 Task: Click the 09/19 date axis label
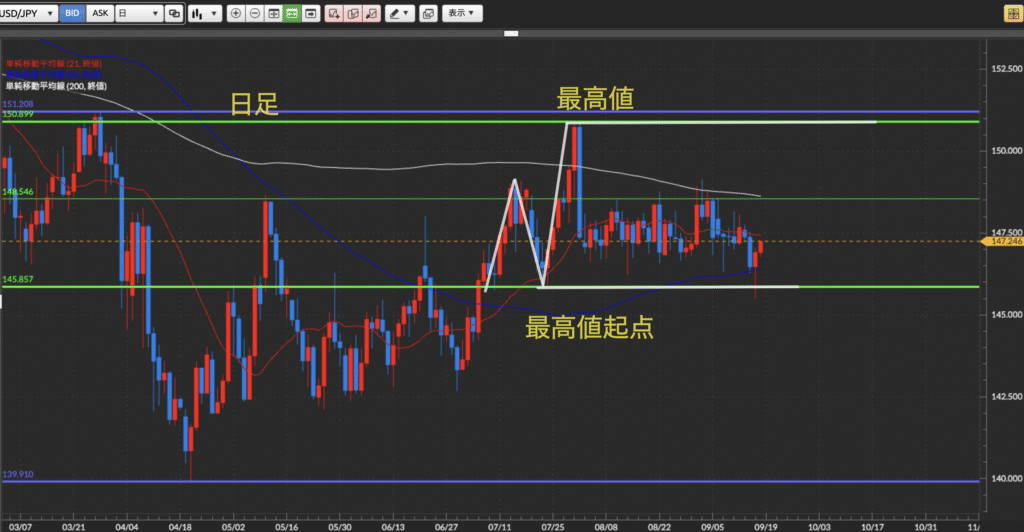(x=766, y=527)
